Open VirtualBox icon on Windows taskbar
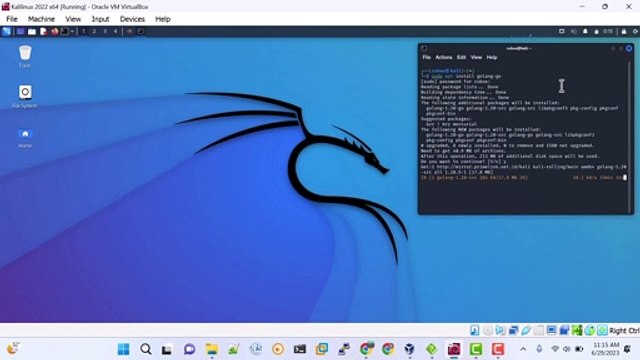 409,349
